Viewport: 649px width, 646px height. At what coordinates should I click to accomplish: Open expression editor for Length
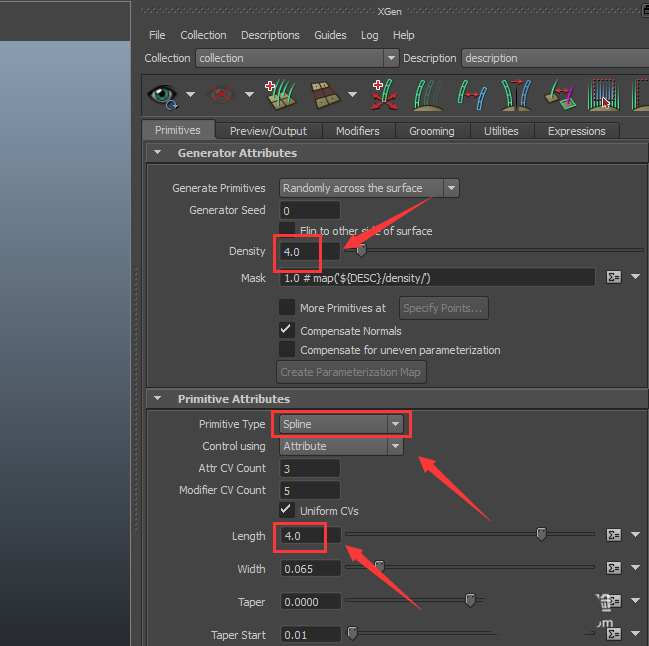[613, 535]
